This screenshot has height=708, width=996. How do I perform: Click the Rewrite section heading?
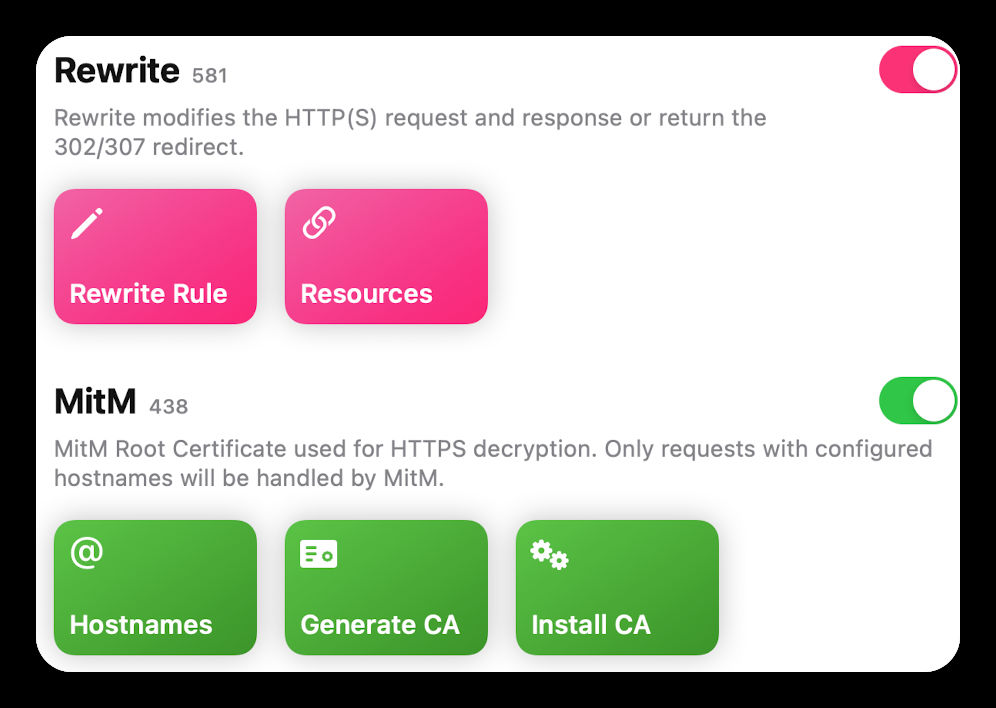(x=116, y=71)
